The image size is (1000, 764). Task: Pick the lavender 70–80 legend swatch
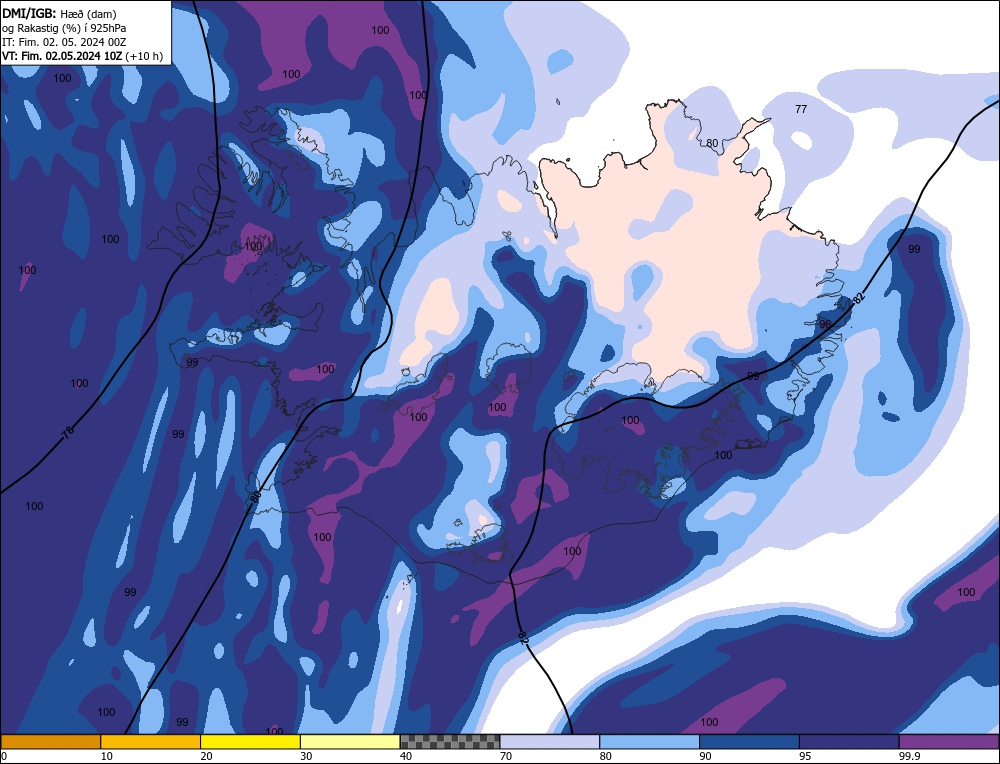click(550, 742)
